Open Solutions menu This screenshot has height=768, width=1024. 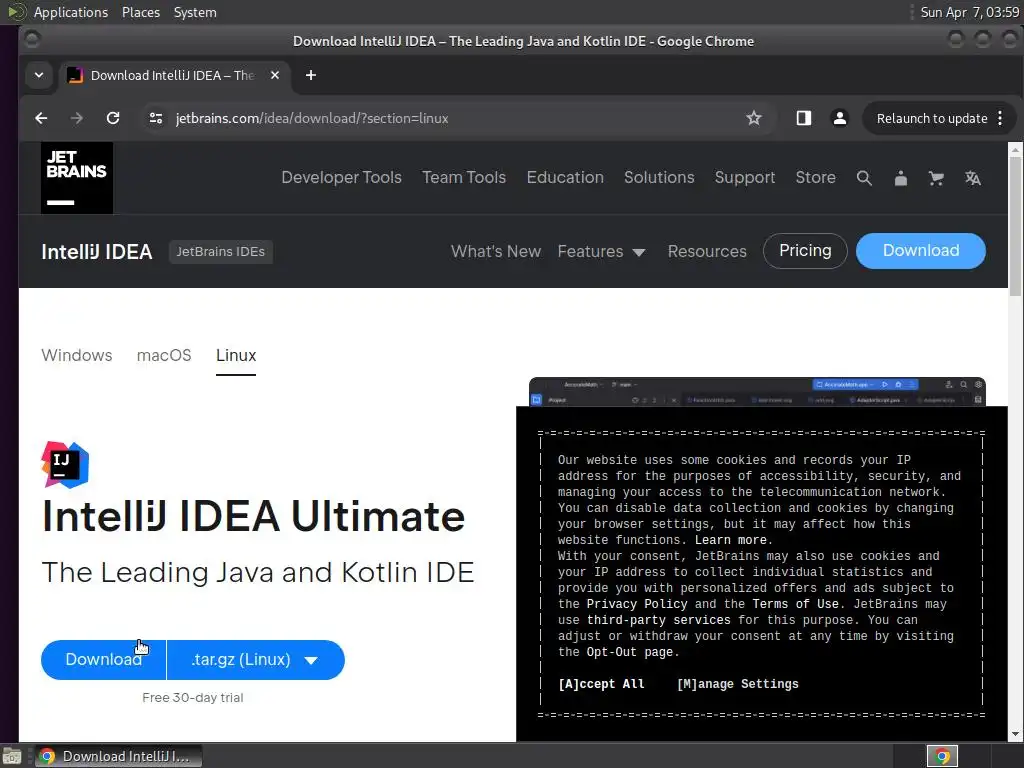659,178
